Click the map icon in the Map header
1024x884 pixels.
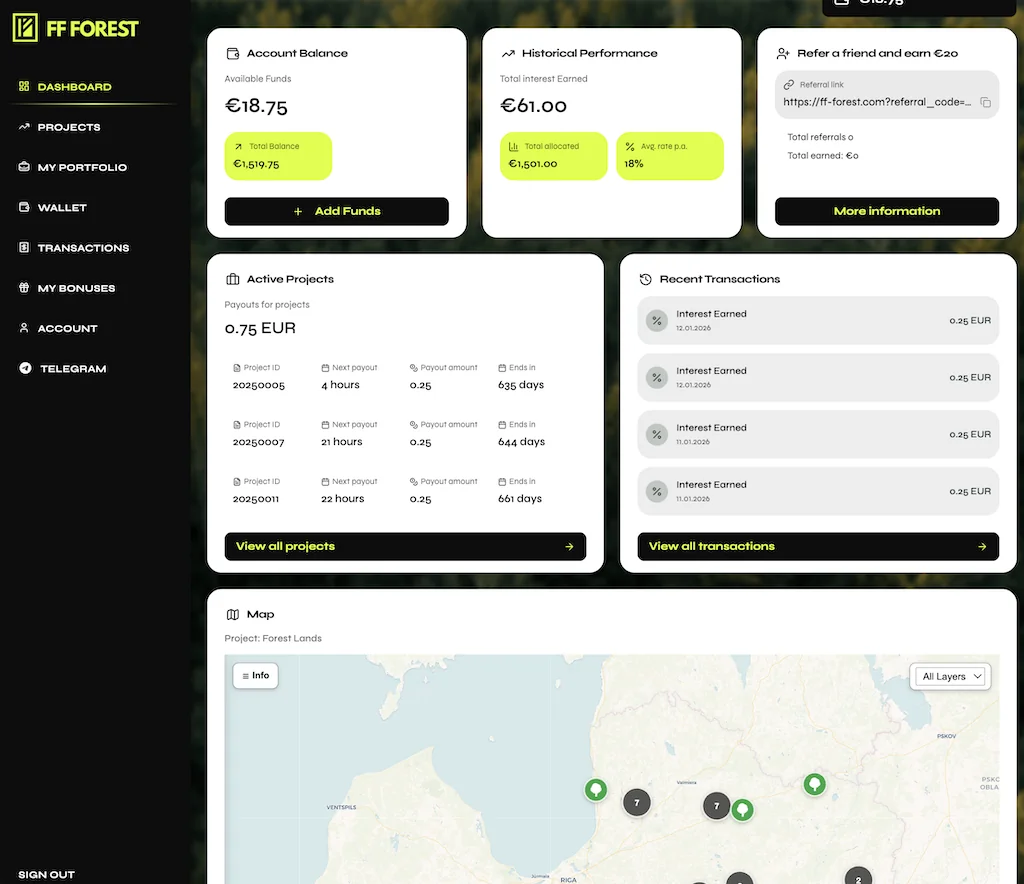pyautogui.click(x=233, y=615)
